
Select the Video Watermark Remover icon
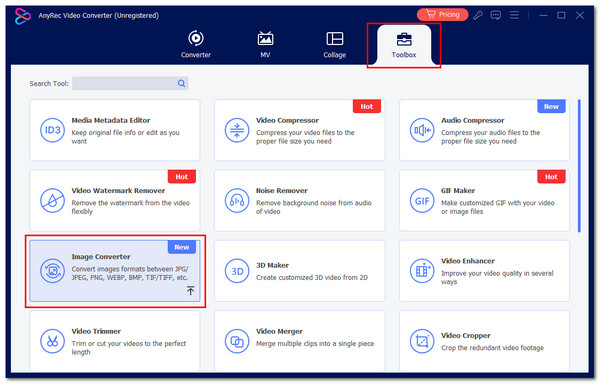coord(52,200)
